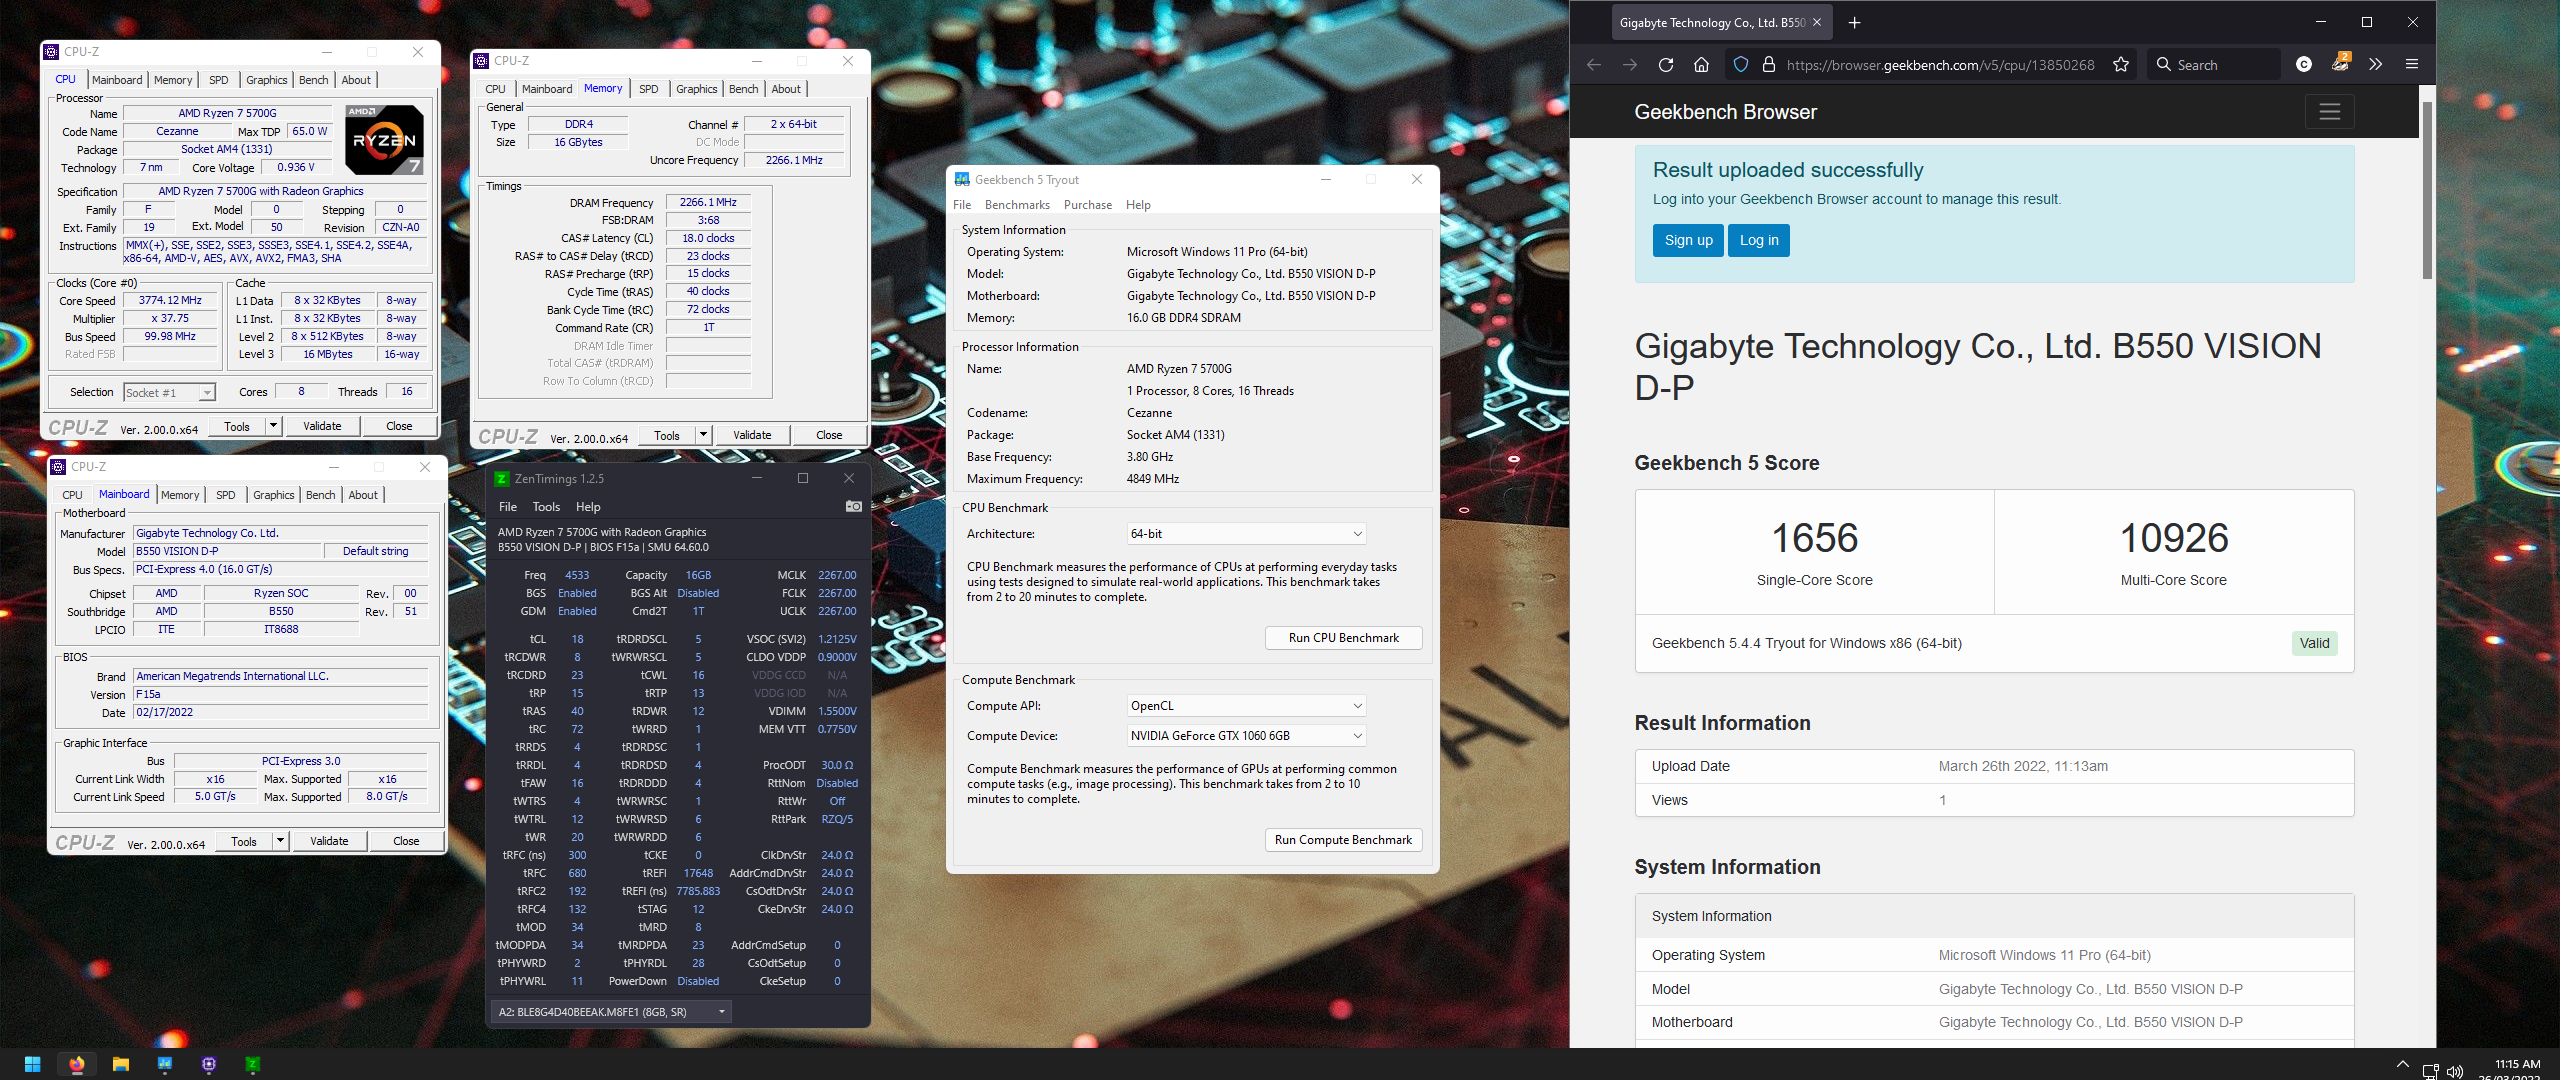Reload the Geekbench browser page
The width and height of the screenshot is (2560, 1080).
coord(1665,65)
